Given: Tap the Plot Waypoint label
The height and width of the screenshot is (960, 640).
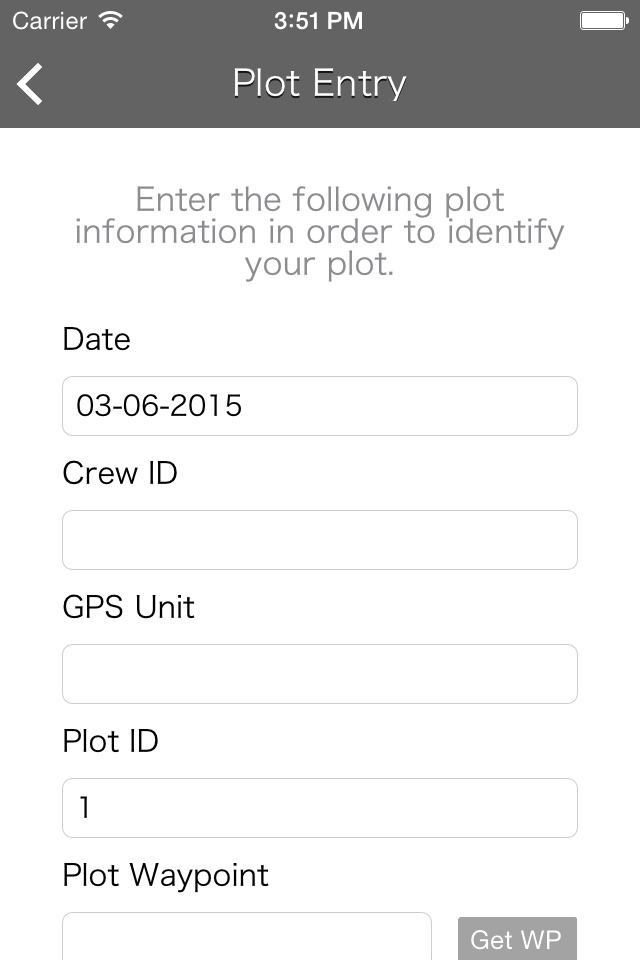Looking at the screenshot, I should 166,876.
